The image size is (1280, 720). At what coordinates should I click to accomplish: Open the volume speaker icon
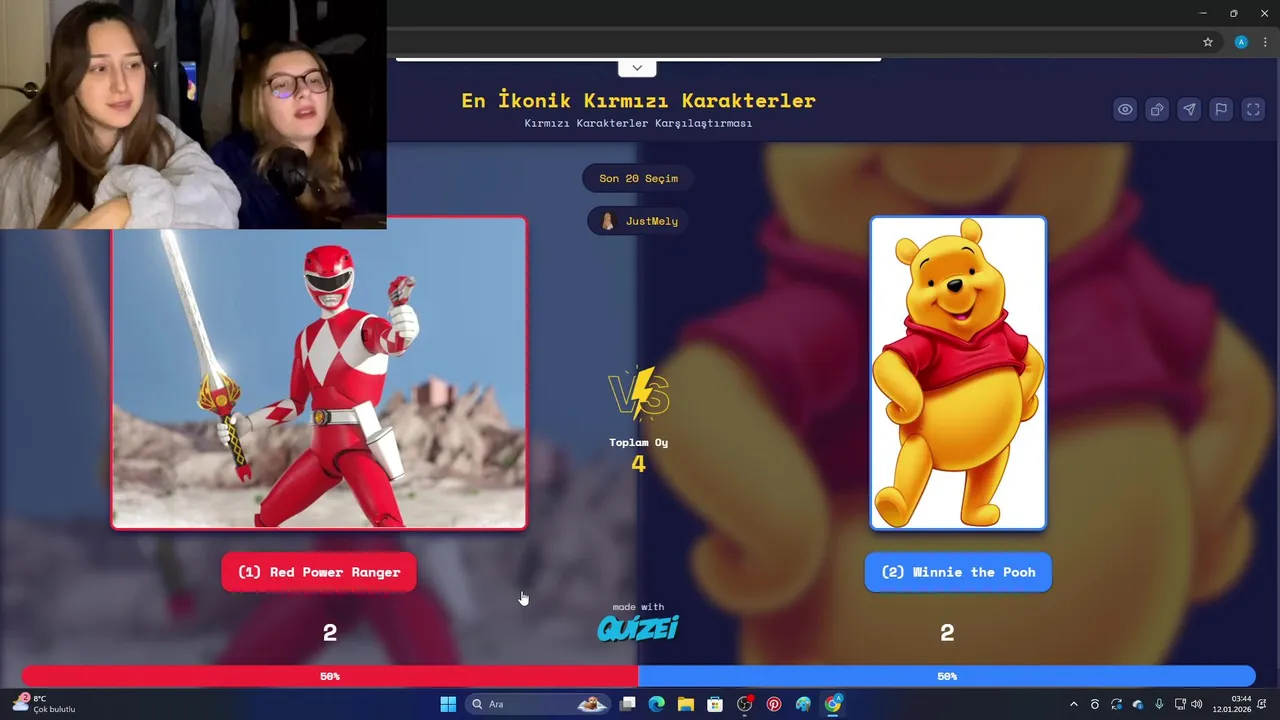(1197, 704)
